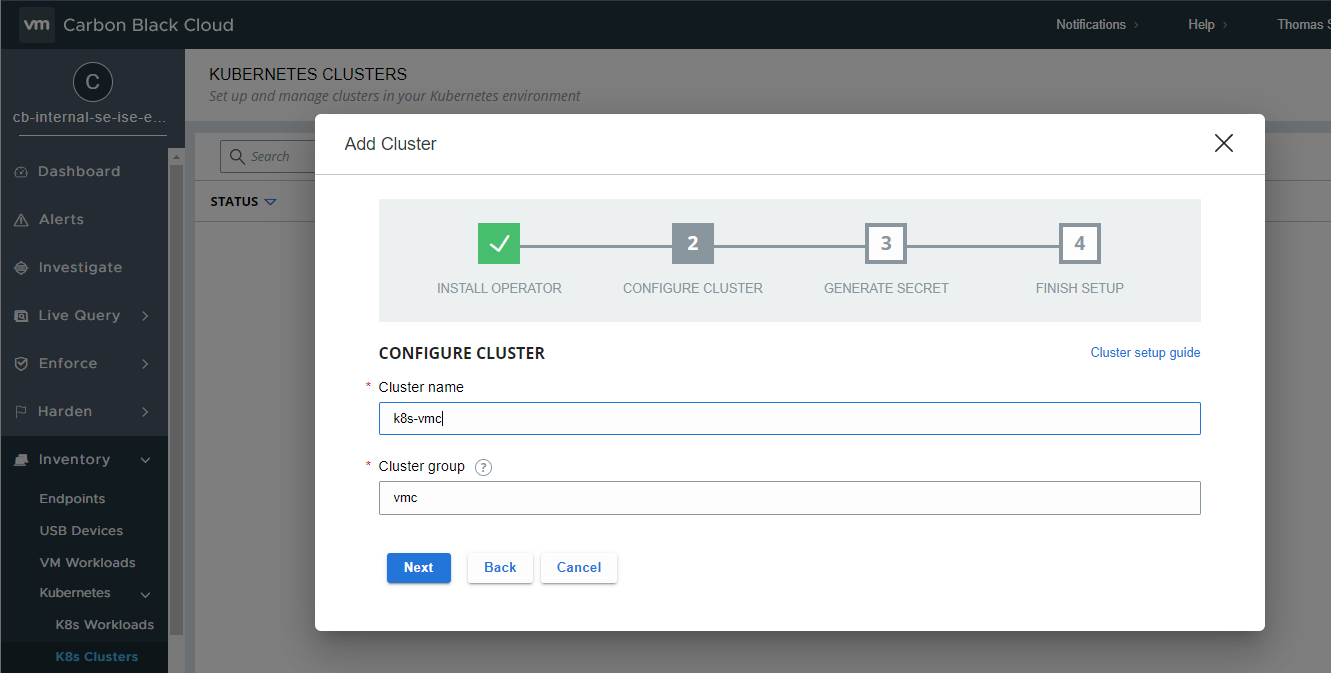
Task: Open the Help menu
Action: point(1208,24)
